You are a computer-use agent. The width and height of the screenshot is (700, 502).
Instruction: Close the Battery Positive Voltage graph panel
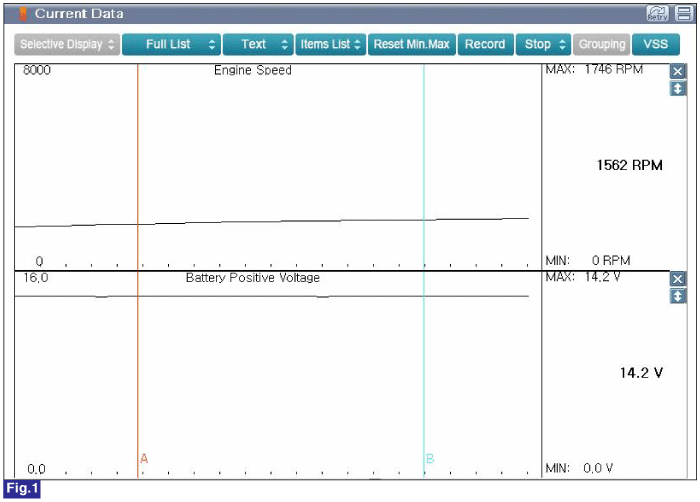[x=678, y=279]
